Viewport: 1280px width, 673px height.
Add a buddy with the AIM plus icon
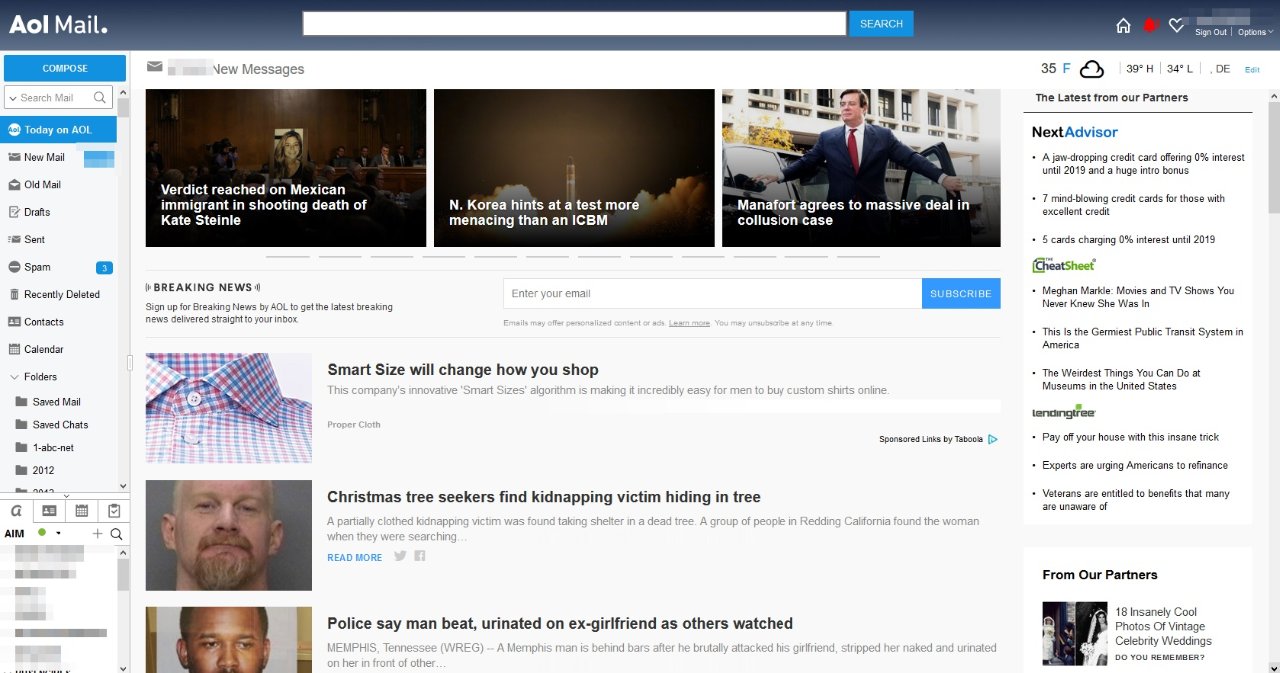point(97,534)
